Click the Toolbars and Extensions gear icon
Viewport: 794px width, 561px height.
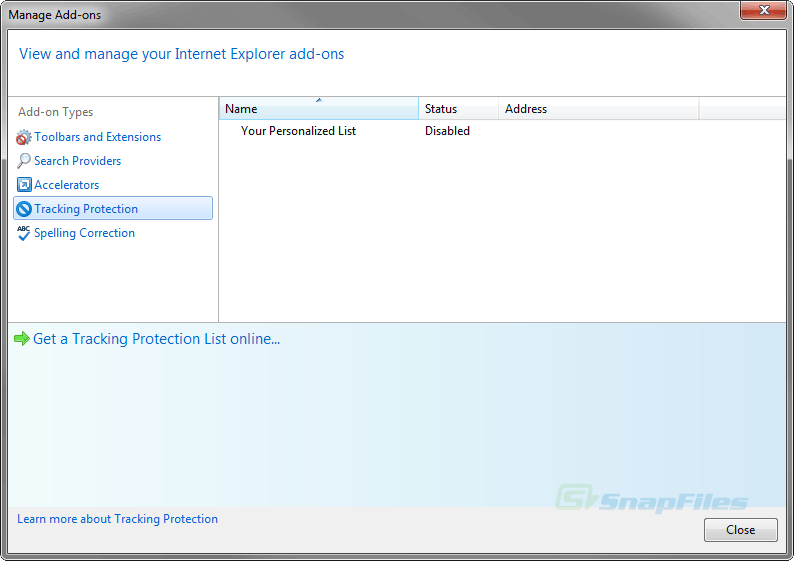[x=23, y=137]
